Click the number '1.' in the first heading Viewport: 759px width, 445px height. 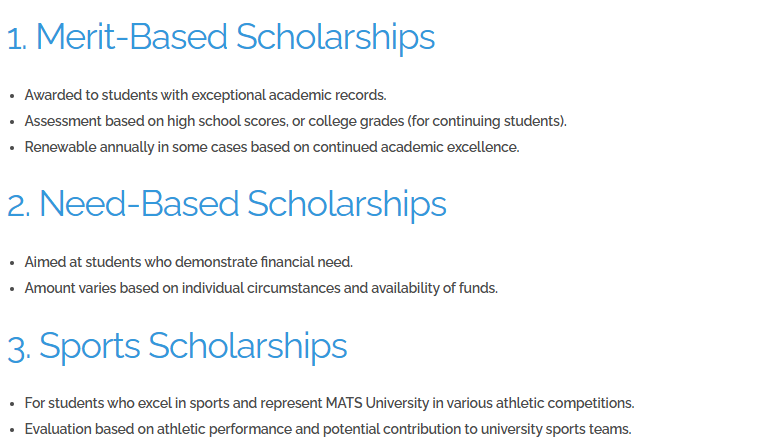click(x=16, y=38)
